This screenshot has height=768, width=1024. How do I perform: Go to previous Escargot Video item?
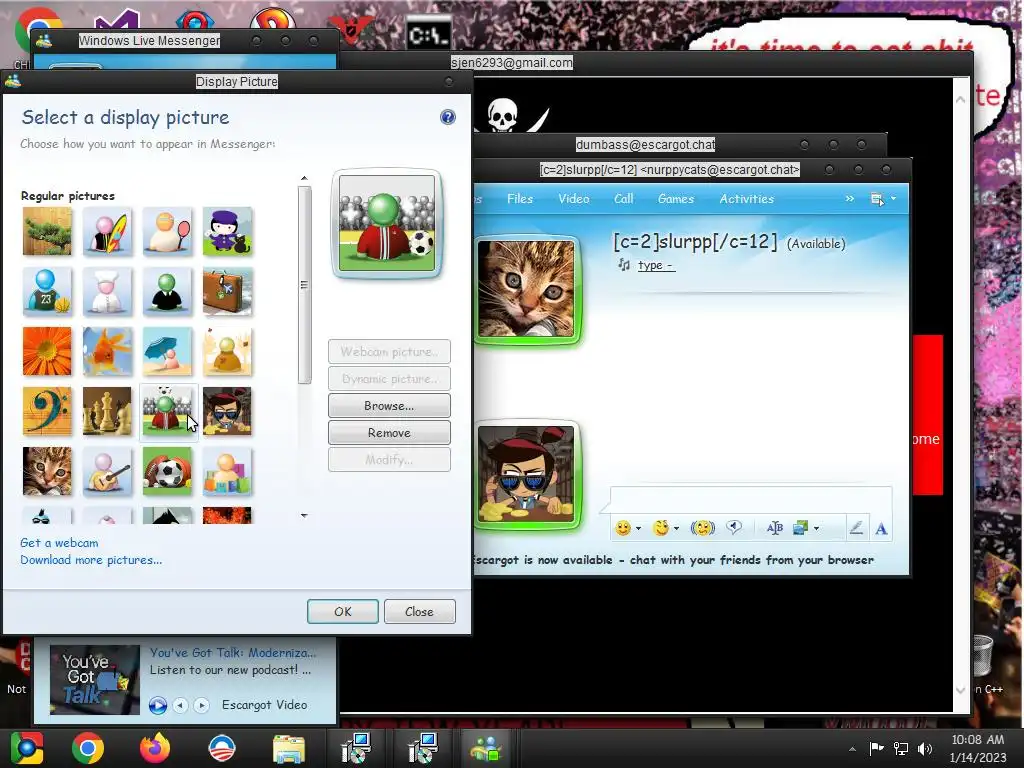[x=180, y=705]
